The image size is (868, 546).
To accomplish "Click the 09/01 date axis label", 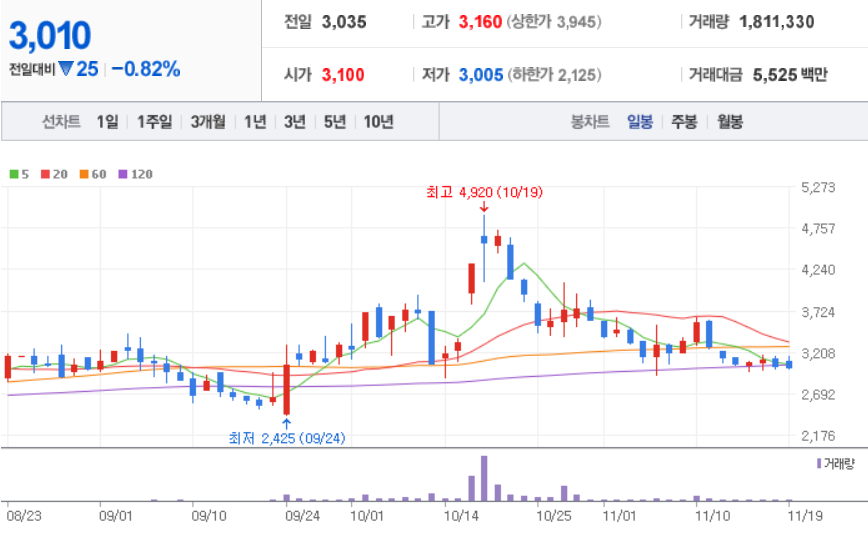I will 116,516.
